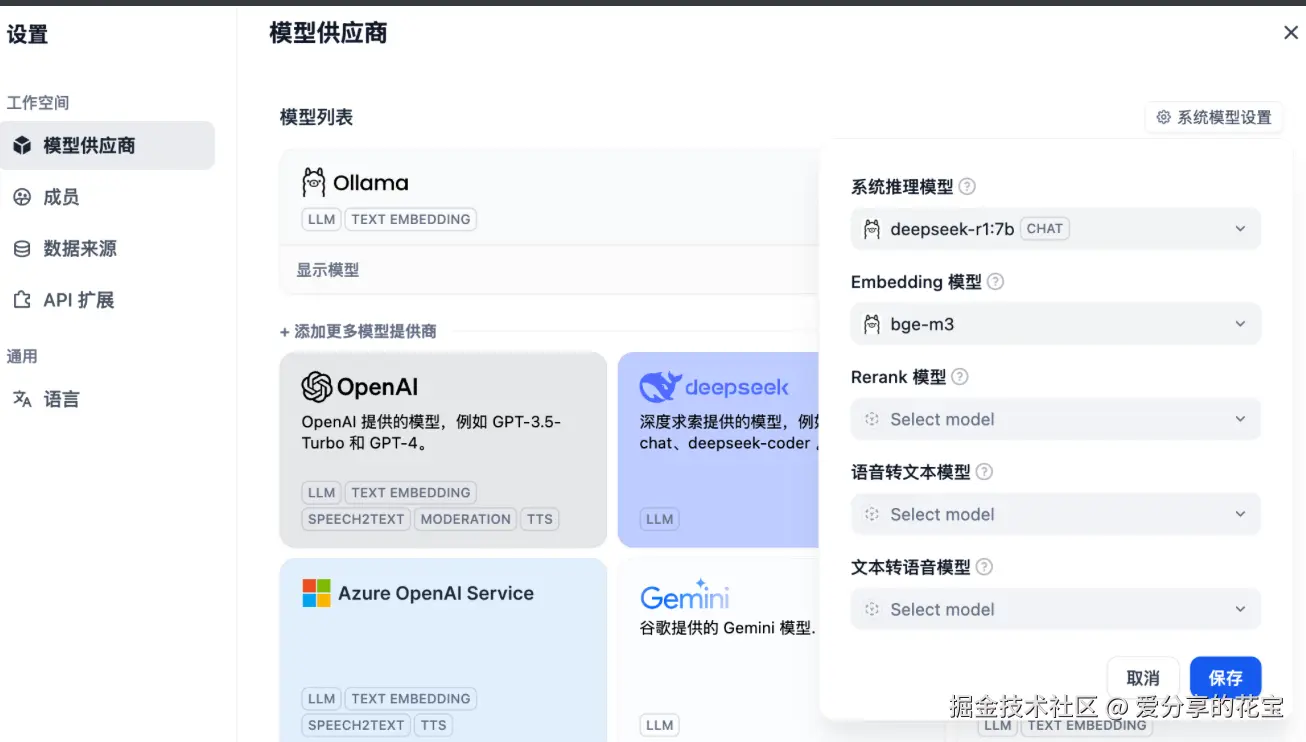Click the translate icon beside 语言

(22, 399)
